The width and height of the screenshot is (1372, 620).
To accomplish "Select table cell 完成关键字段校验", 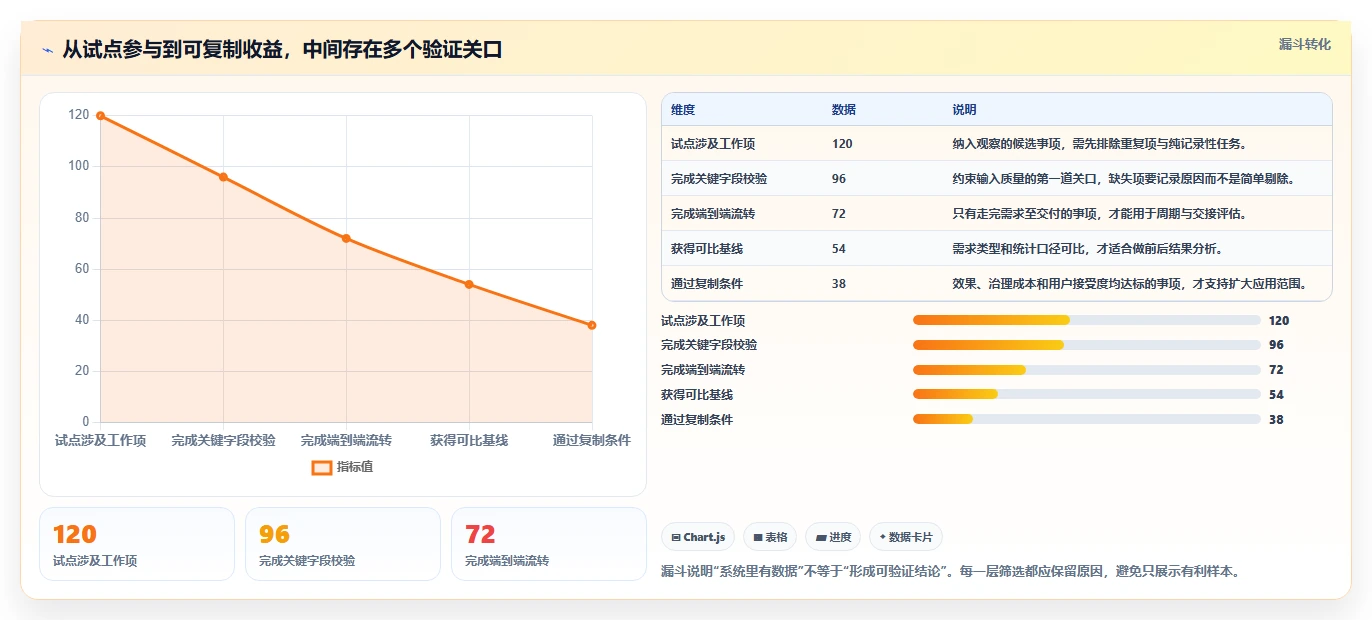I will [x=719, y=179].
